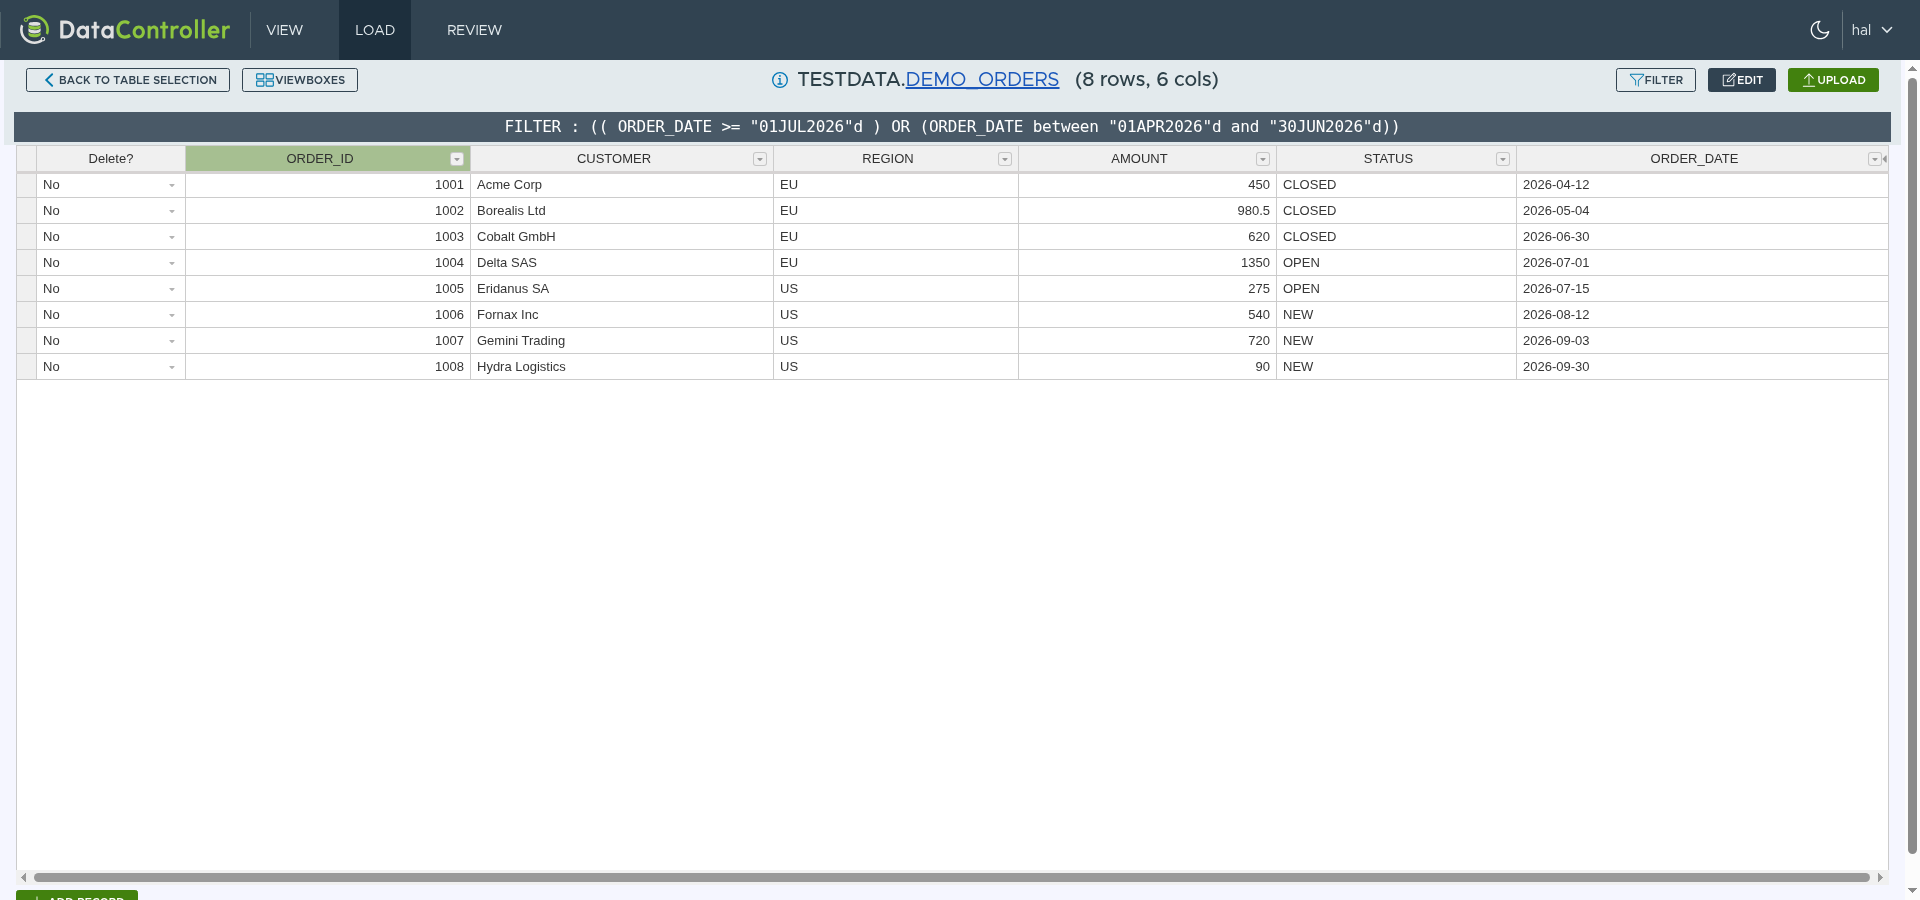Viewport: 1920px width, 900px height.
Task: Click the FILTER button
Action: tap(1656, 80)
